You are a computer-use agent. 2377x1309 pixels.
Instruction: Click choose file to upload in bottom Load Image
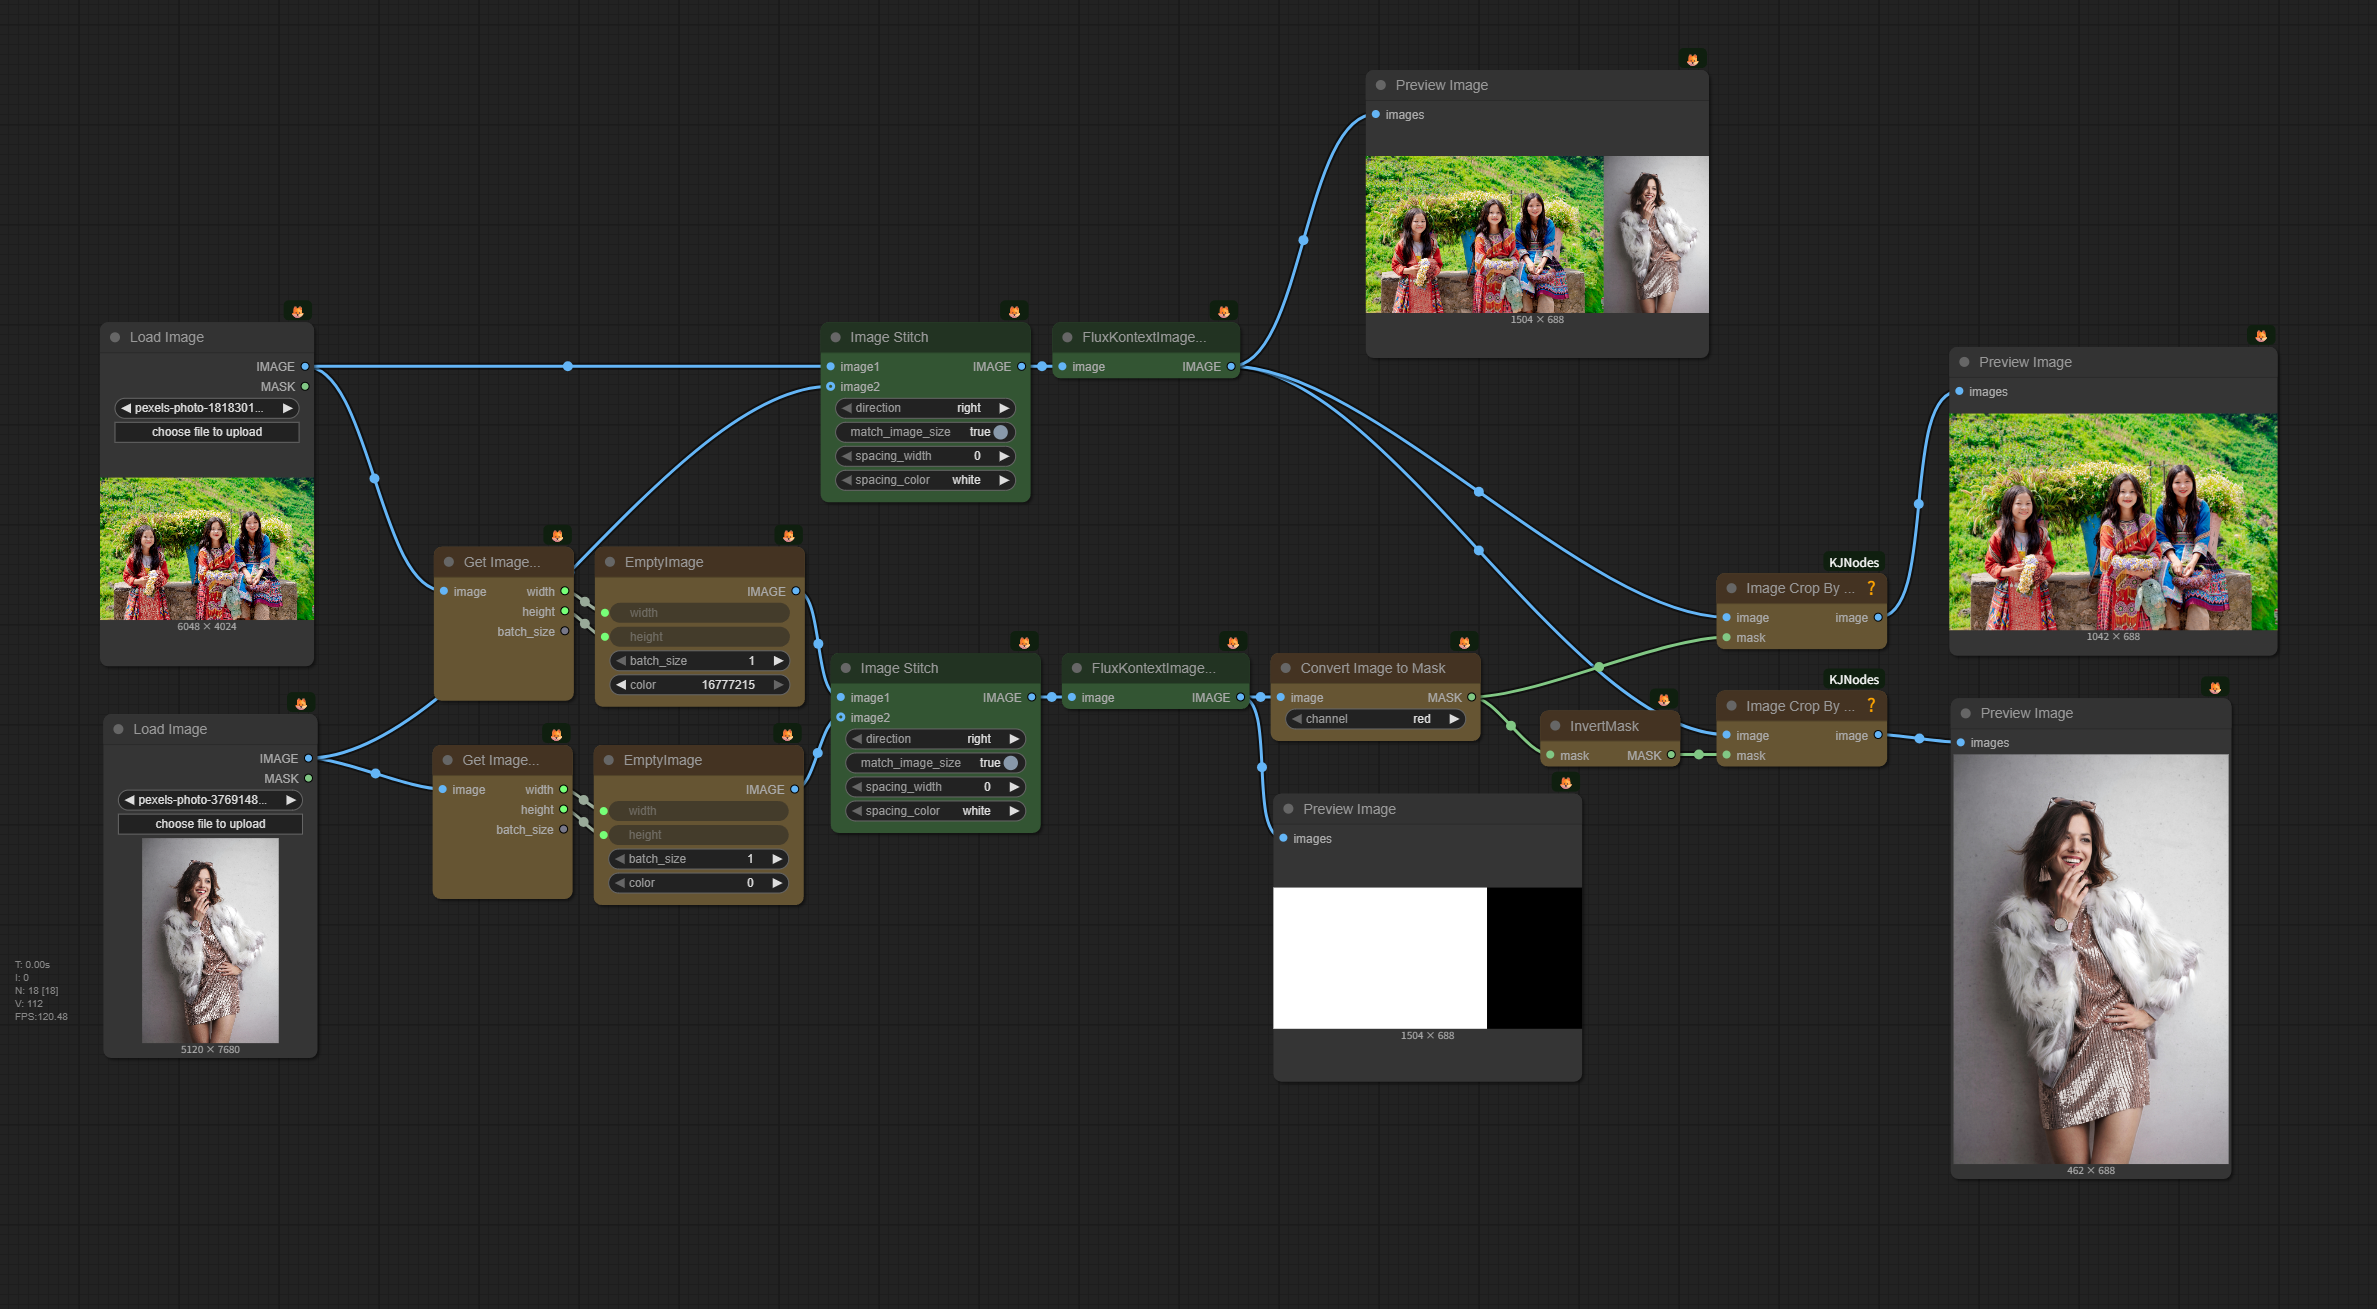(210, 824)
